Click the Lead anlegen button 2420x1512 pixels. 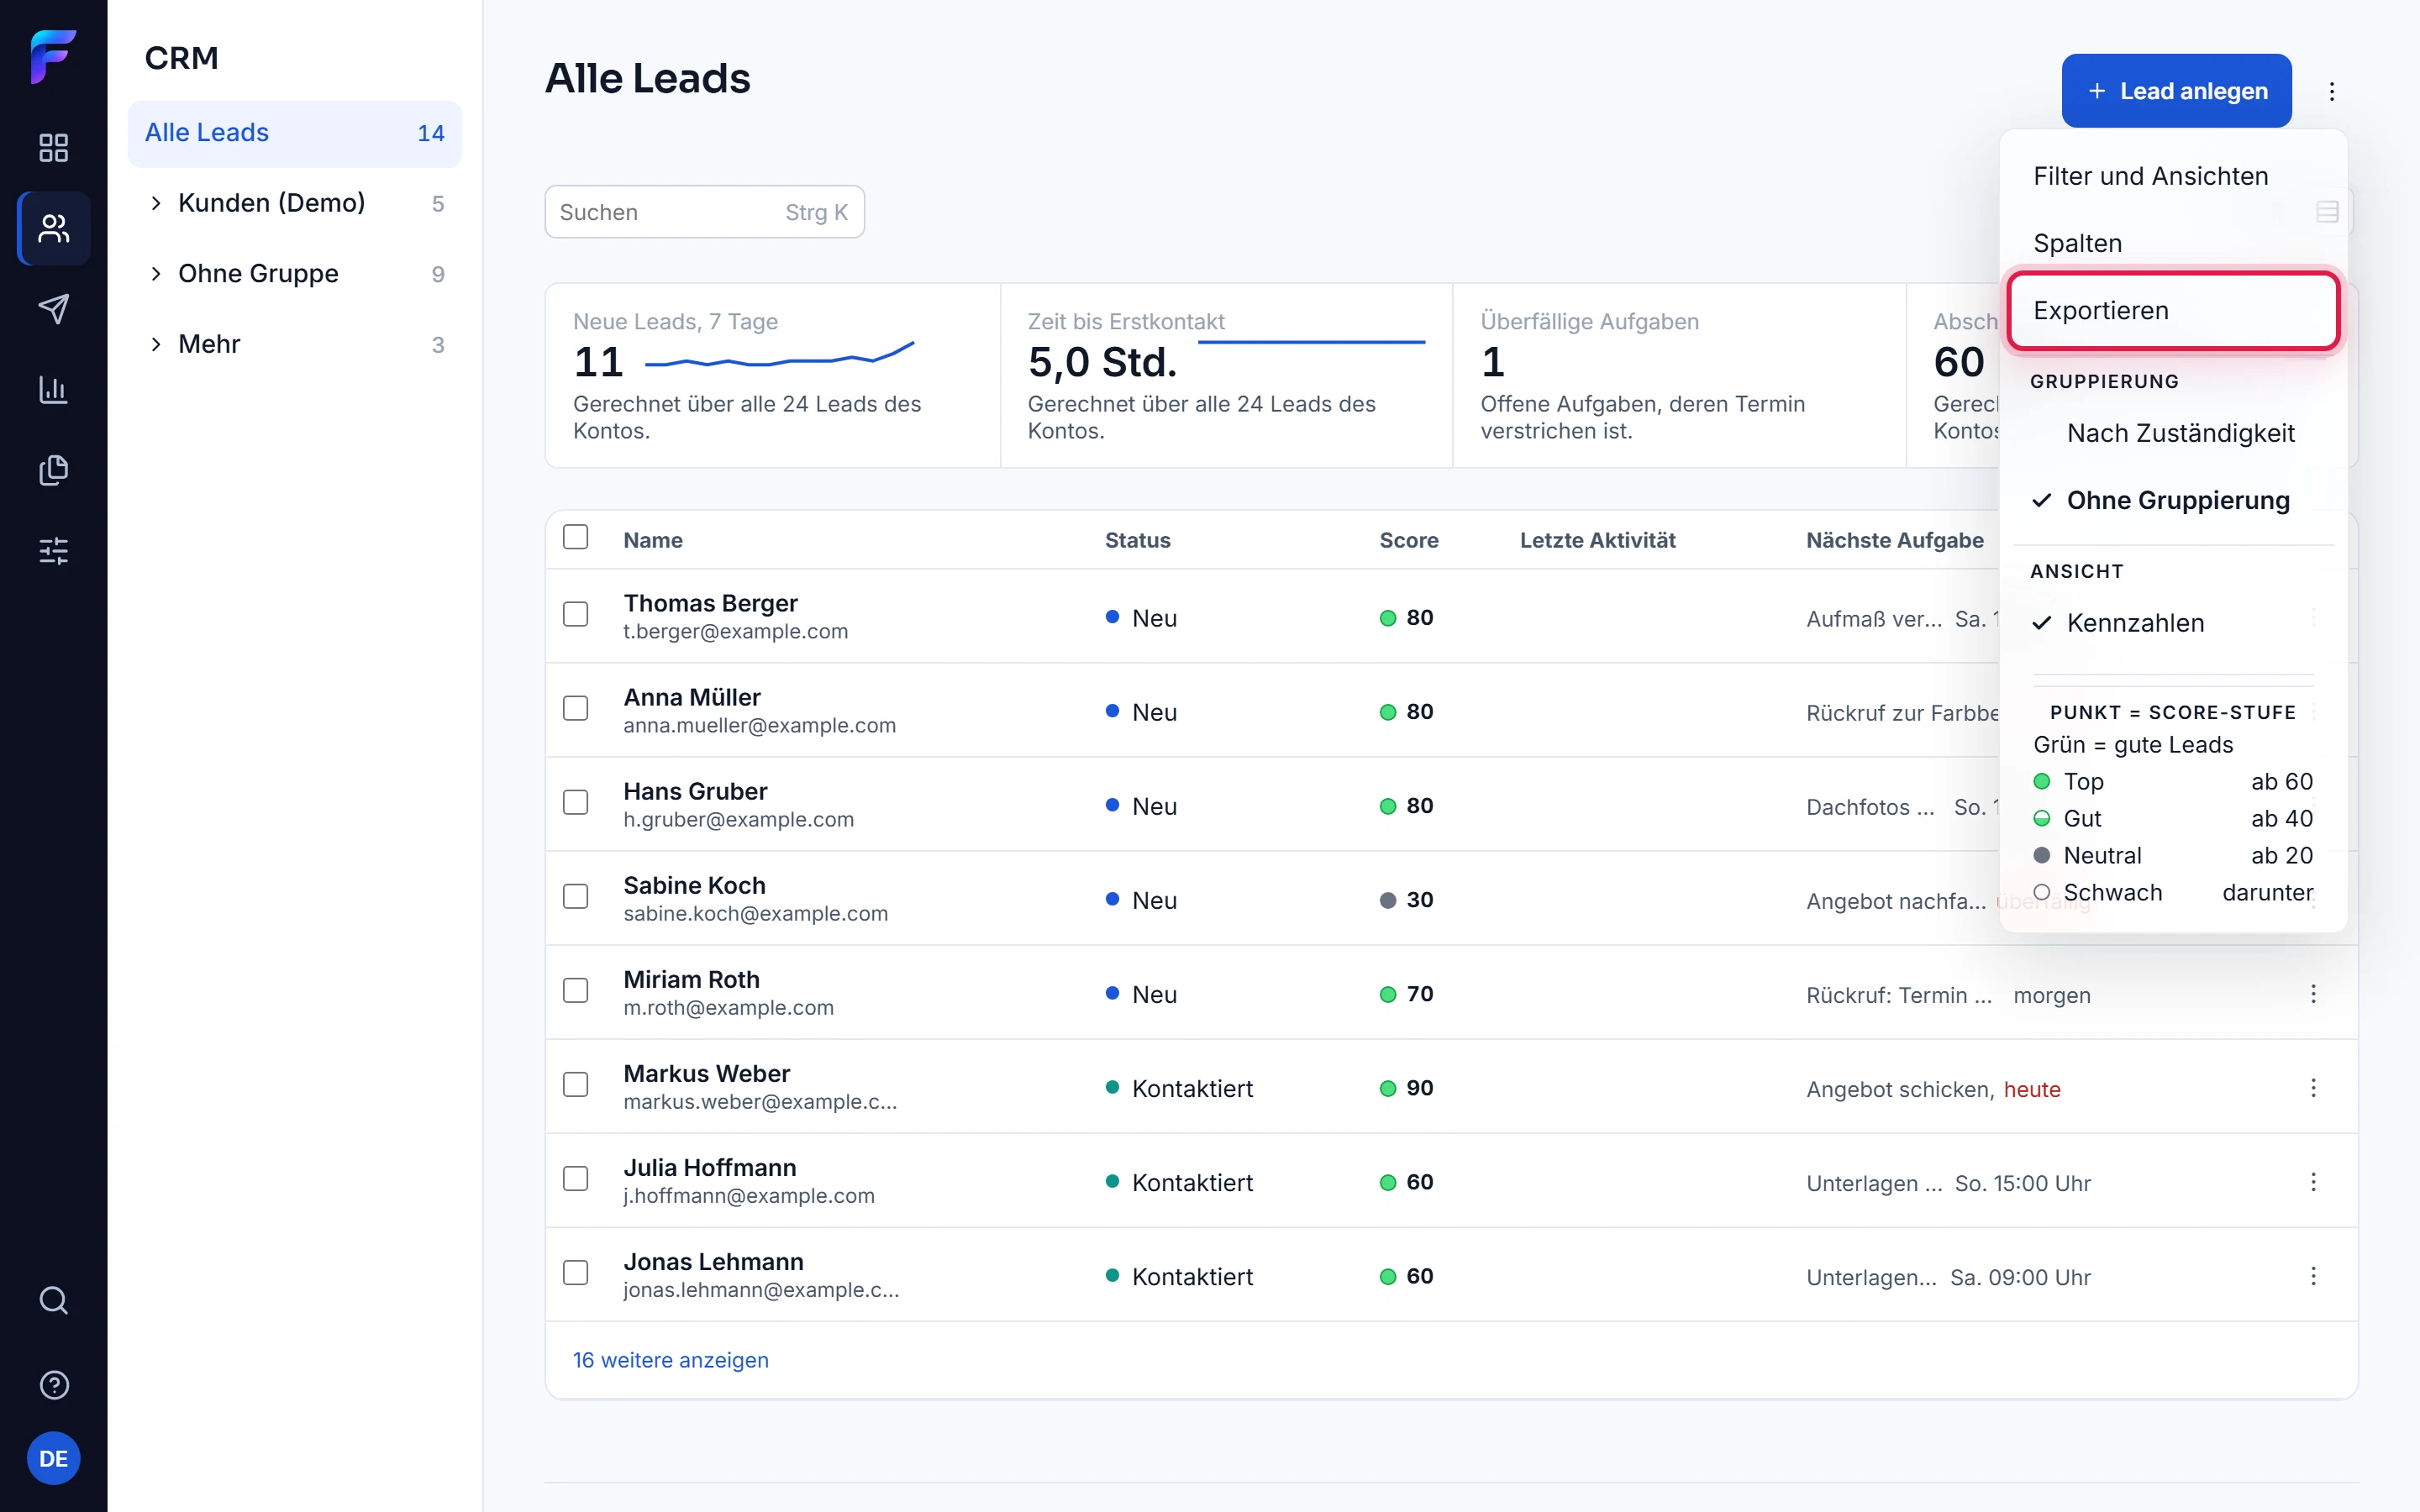point(2176,91)
